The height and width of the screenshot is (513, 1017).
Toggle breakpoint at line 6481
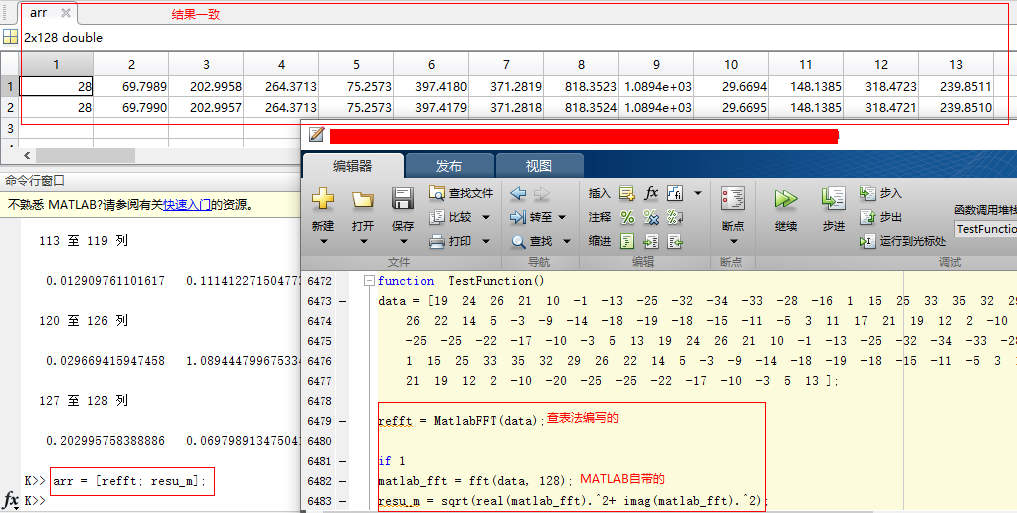click(342, 461)
